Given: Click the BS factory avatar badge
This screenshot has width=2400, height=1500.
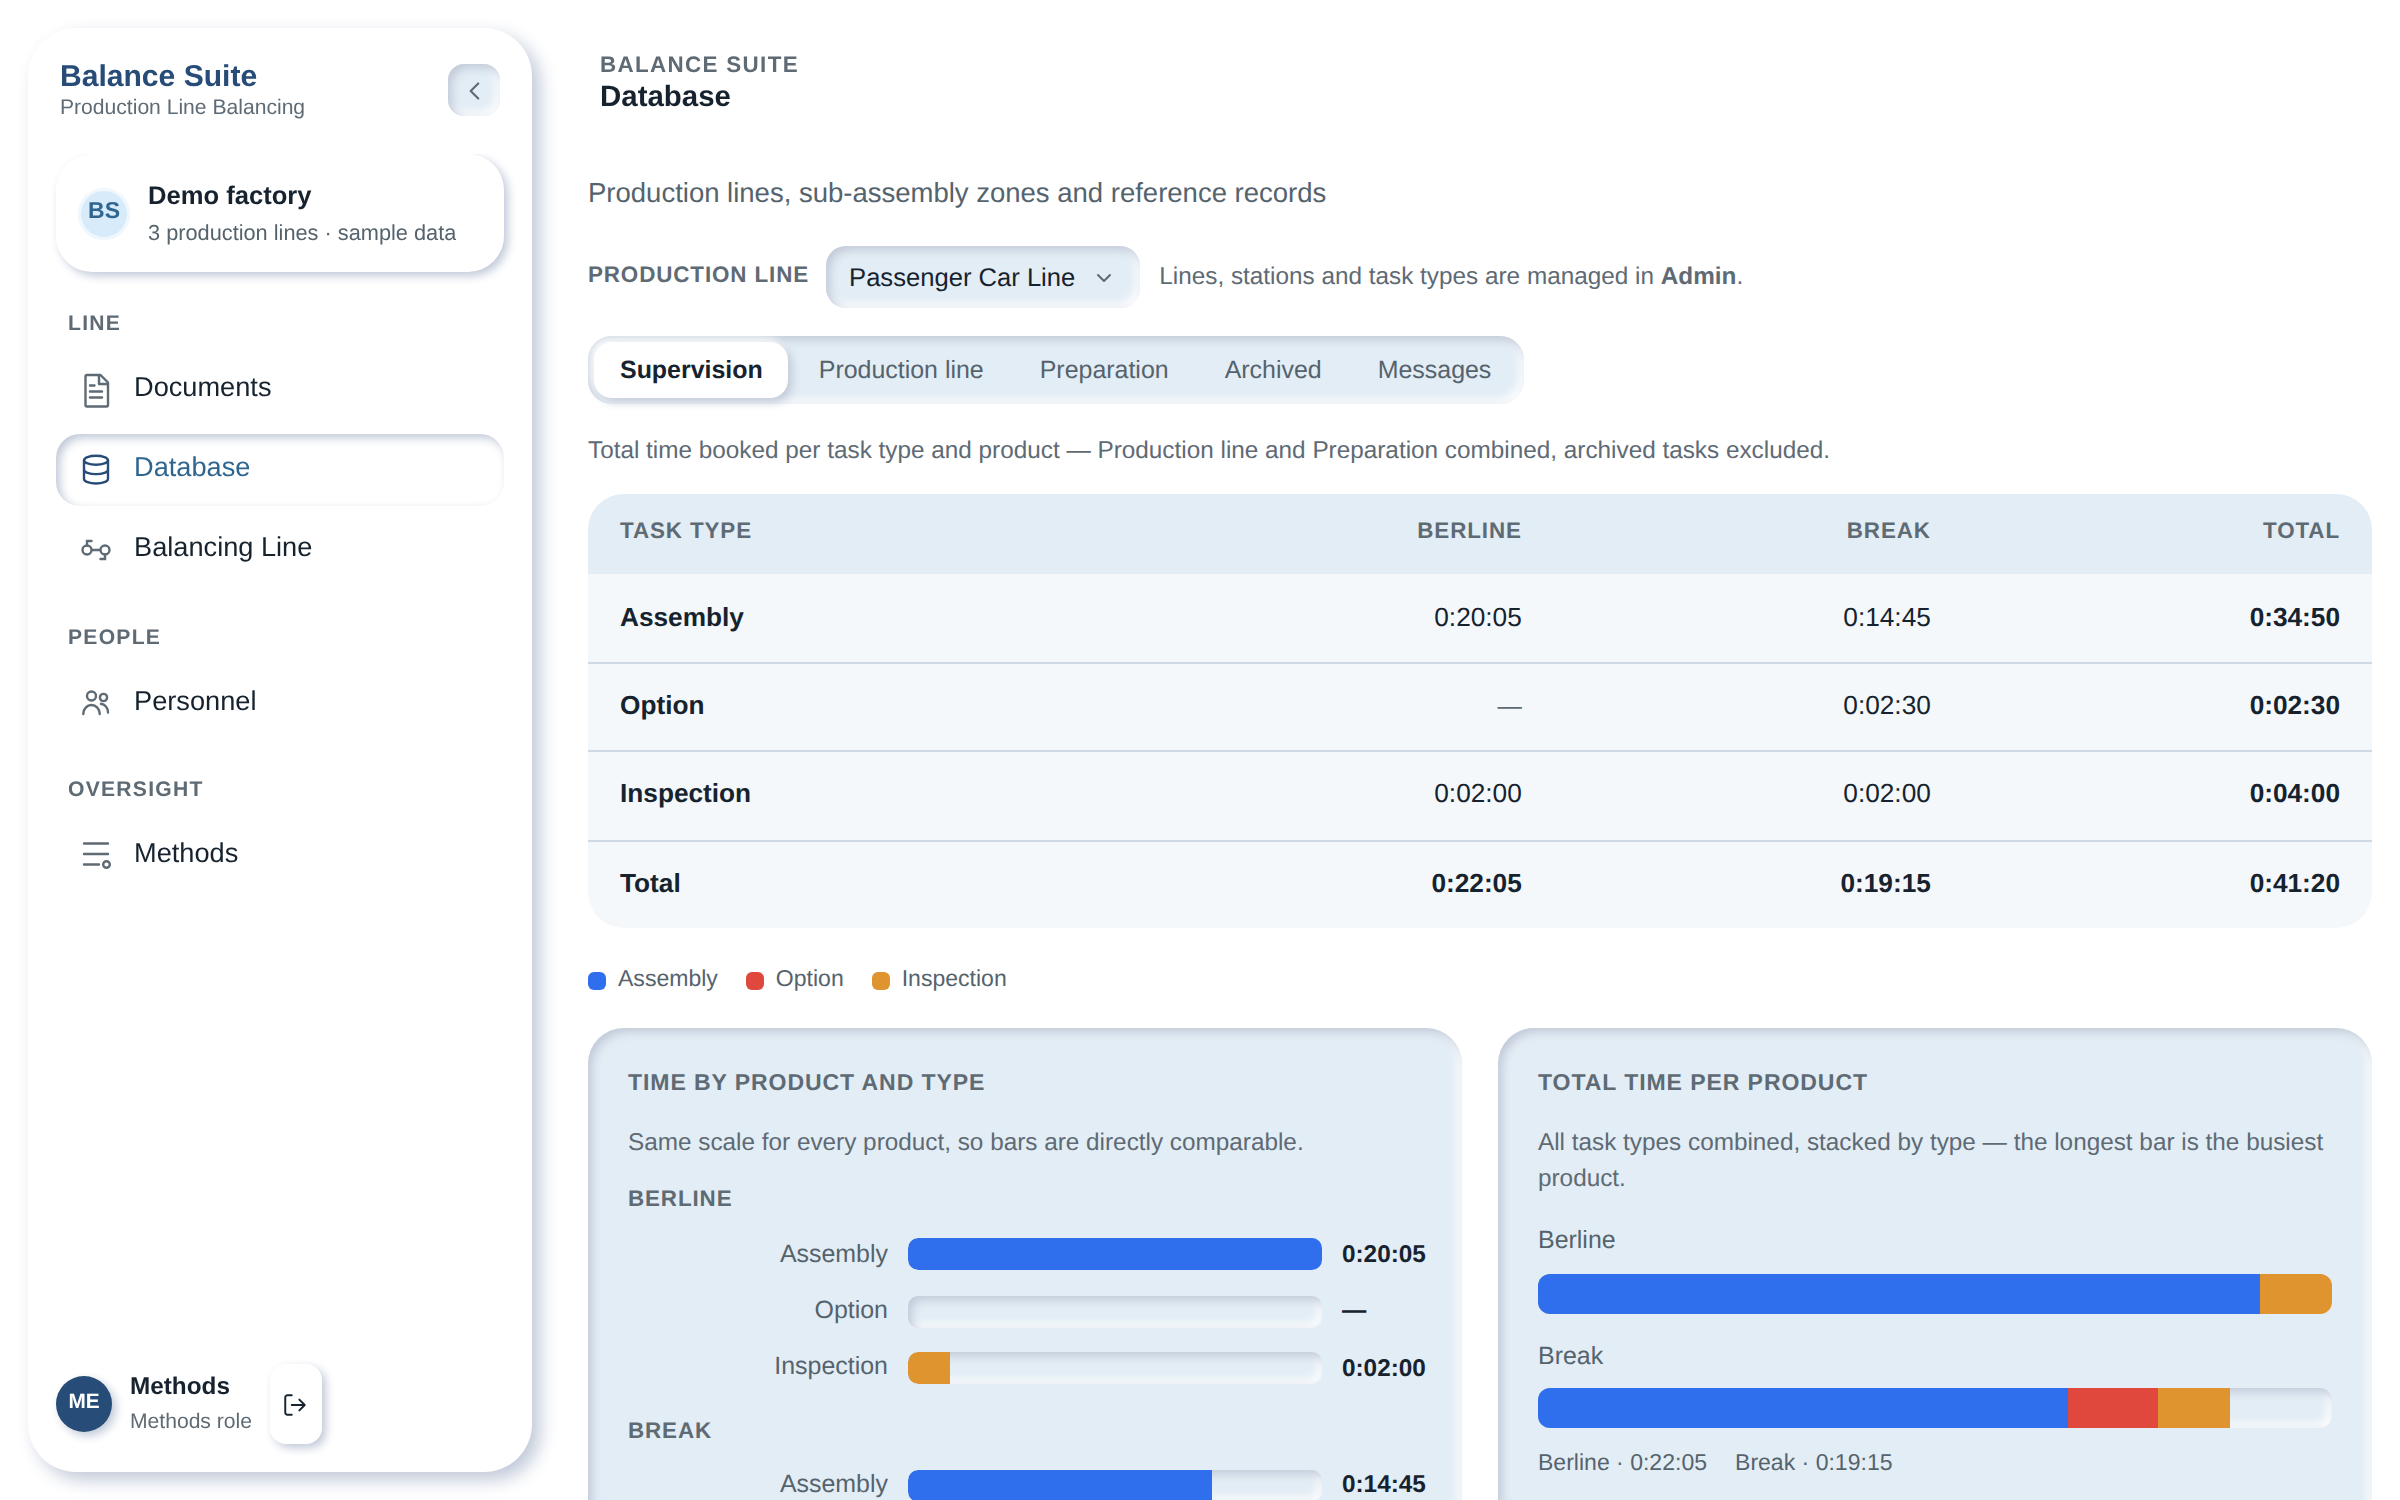Looking at the screenshot, I should point(104,212).
